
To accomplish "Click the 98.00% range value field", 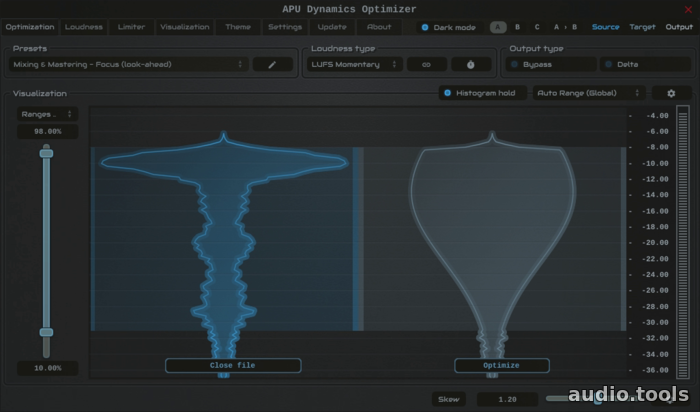I will pos(47,132).
